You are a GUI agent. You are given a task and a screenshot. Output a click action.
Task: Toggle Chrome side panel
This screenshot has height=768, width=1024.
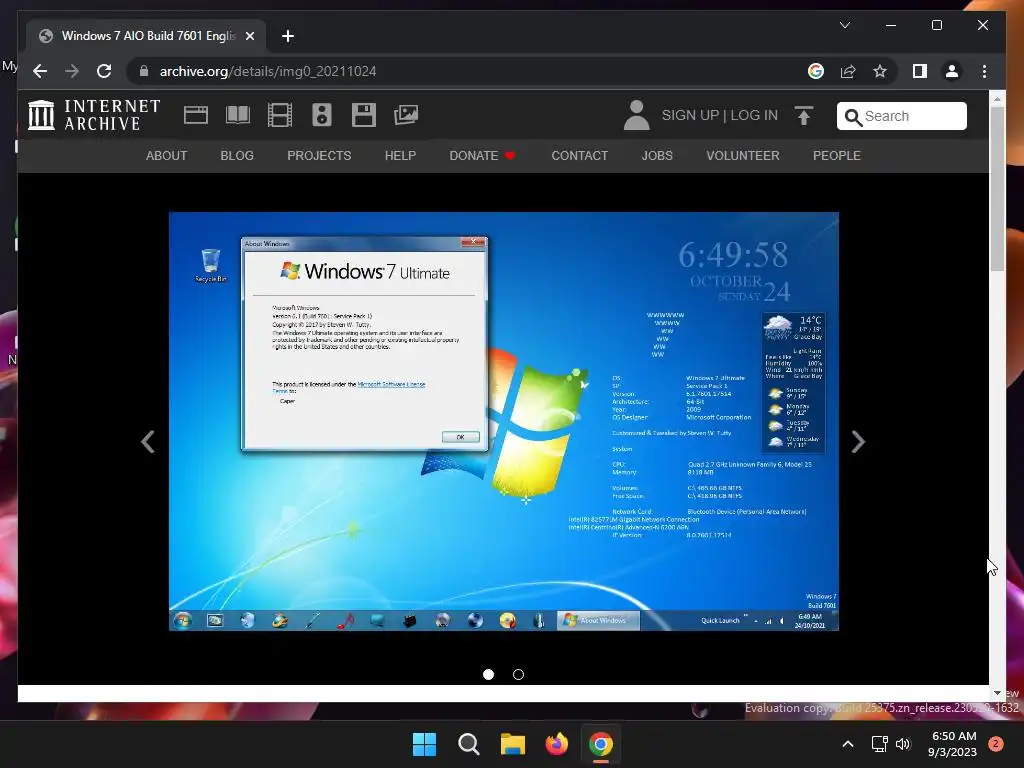920,71
